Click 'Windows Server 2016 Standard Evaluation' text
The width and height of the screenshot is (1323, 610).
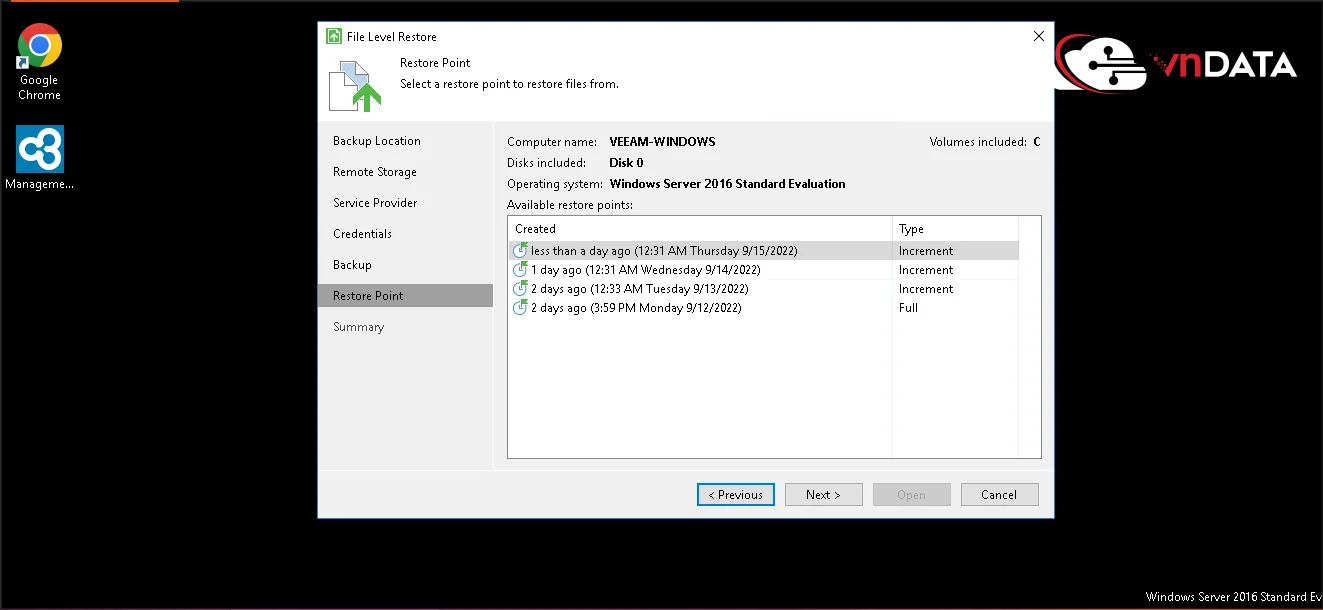[727, 184]
